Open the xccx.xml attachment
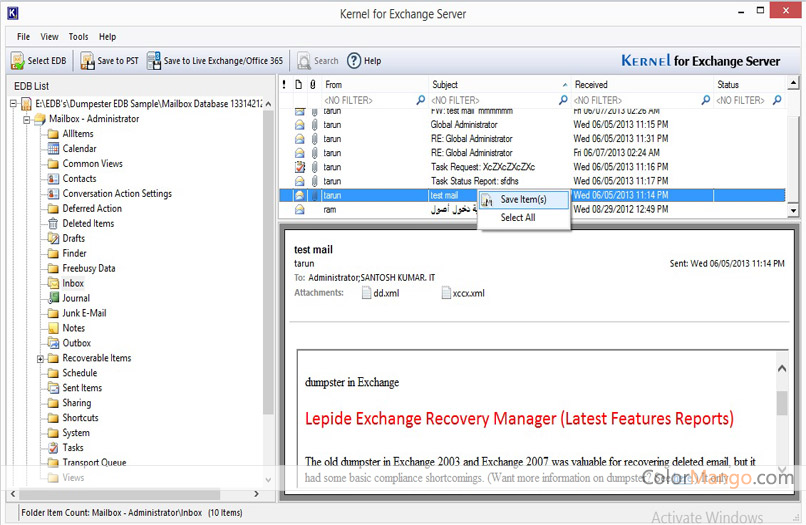Image resolution: width=806 pixels, height=525 pixels. coord(445,293)
